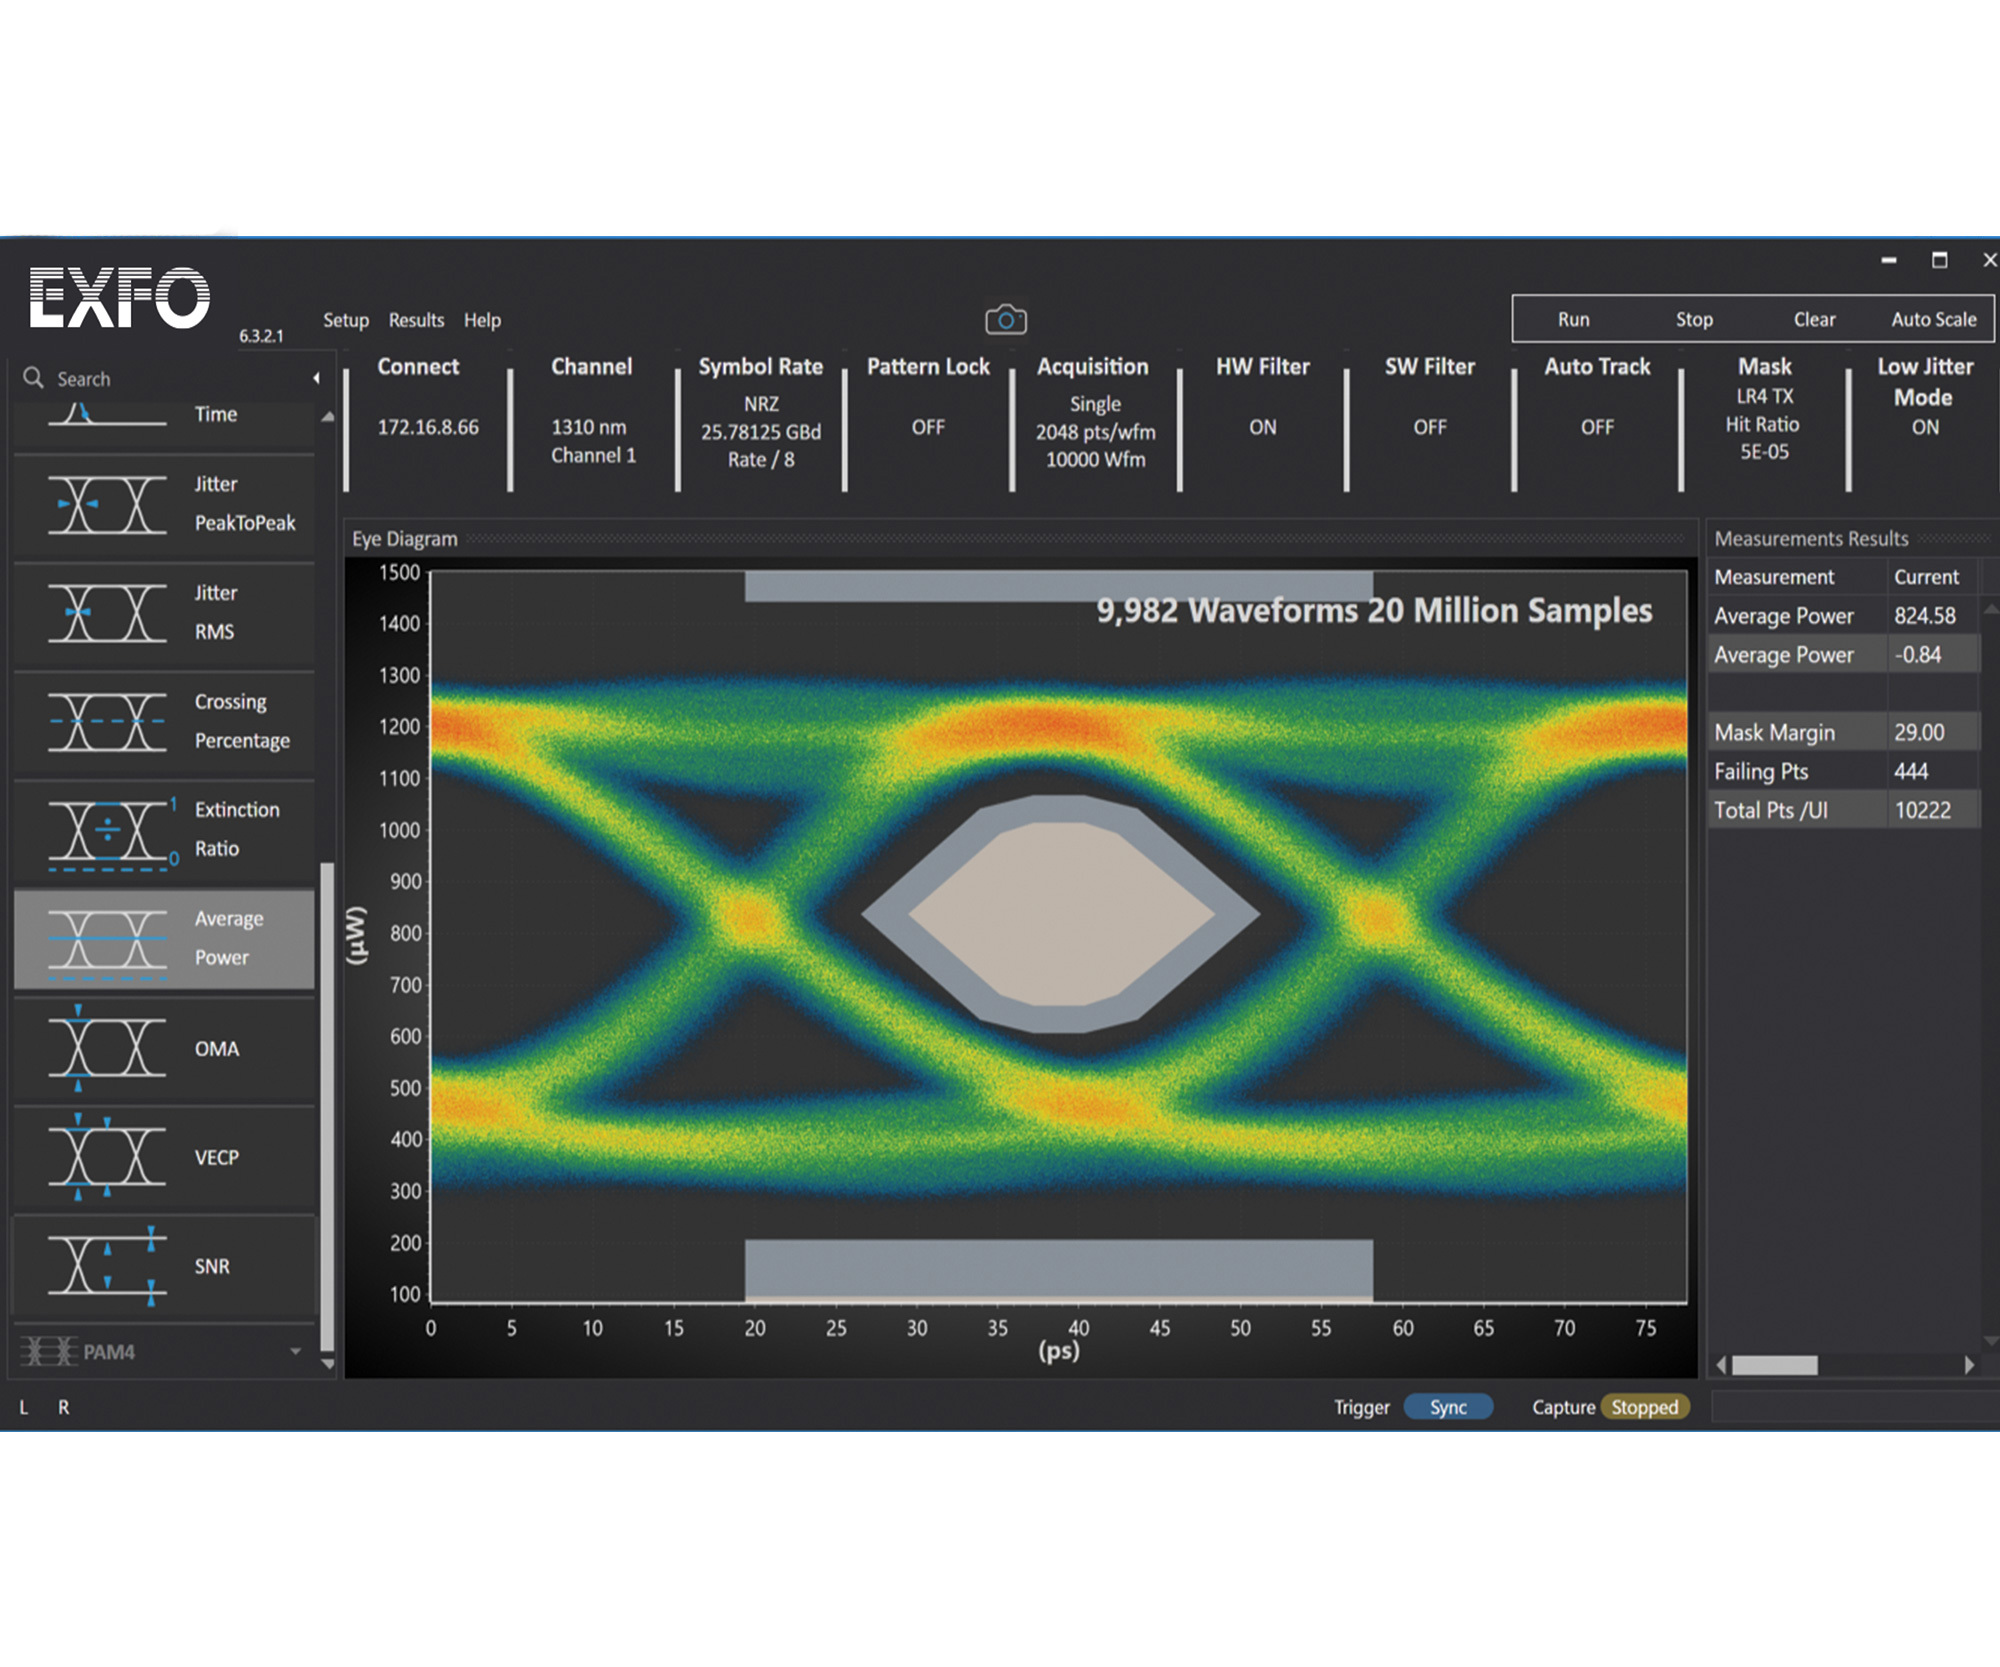Open the Results menu
The height and width of the screenshot is (1667, 2000).
coord(416,320)
